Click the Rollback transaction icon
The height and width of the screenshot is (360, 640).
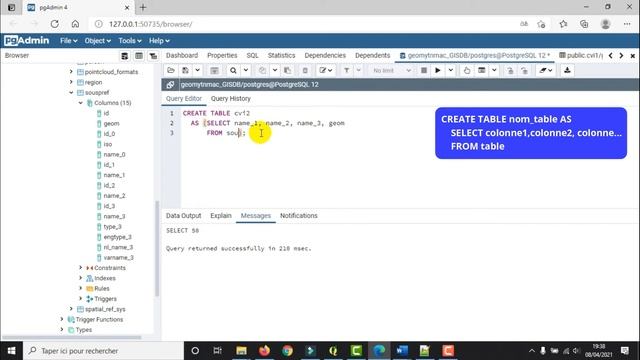pyautogui.click(x=524, y=71)
